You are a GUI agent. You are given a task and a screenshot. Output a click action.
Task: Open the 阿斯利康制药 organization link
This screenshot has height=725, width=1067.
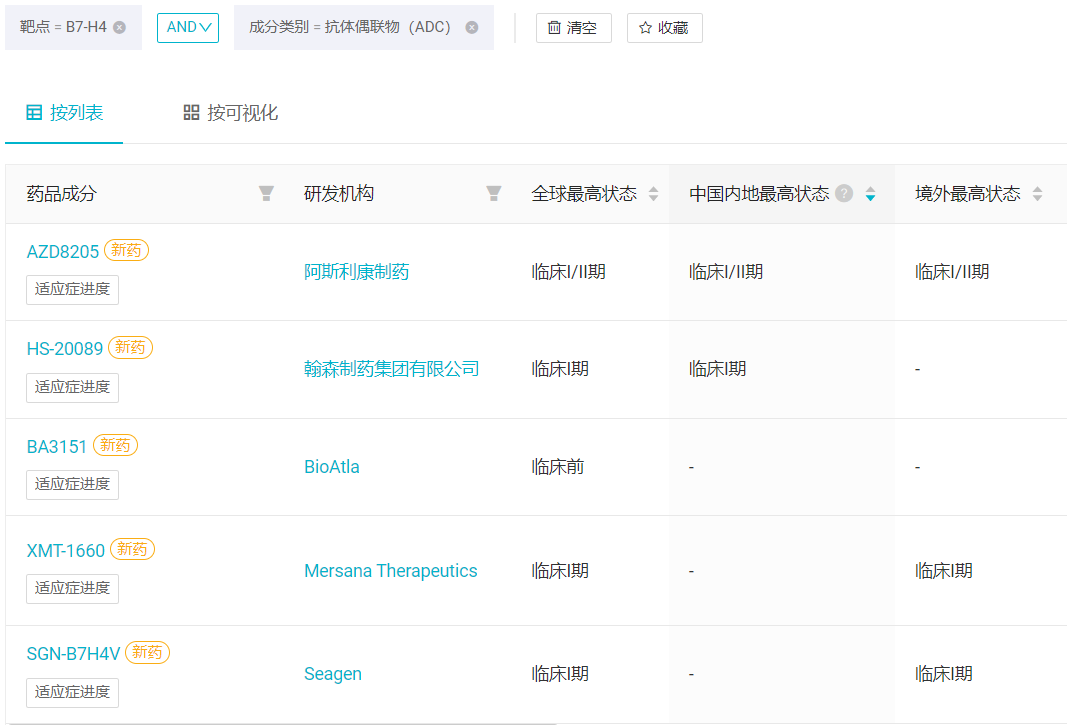pyautogui.click(x=357, y=272)
